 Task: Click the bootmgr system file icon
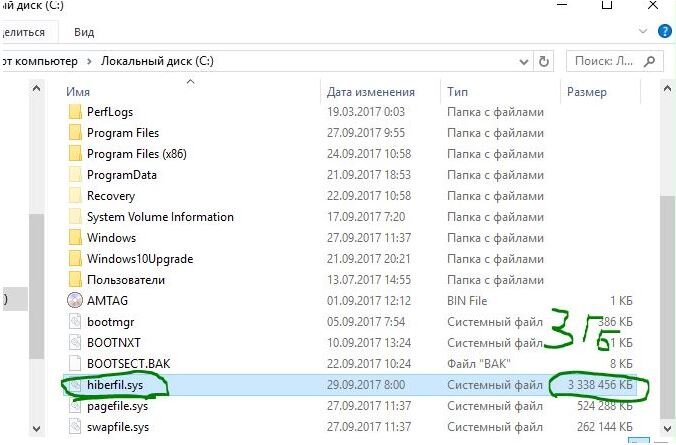[75, 322]
